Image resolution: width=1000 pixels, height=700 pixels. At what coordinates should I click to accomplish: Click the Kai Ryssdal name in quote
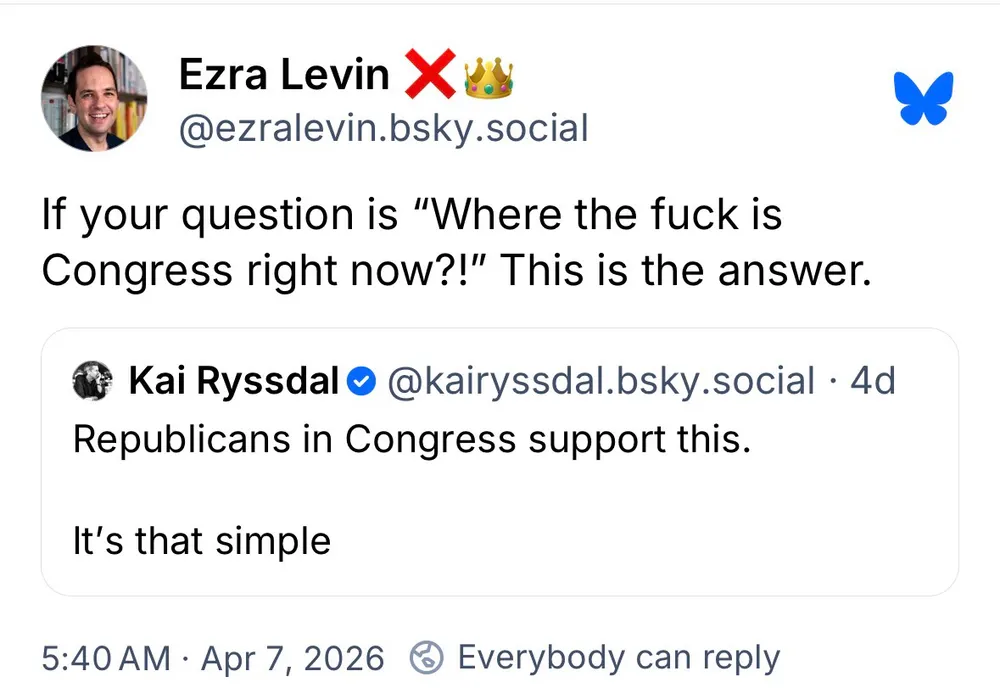click(235, 381)
